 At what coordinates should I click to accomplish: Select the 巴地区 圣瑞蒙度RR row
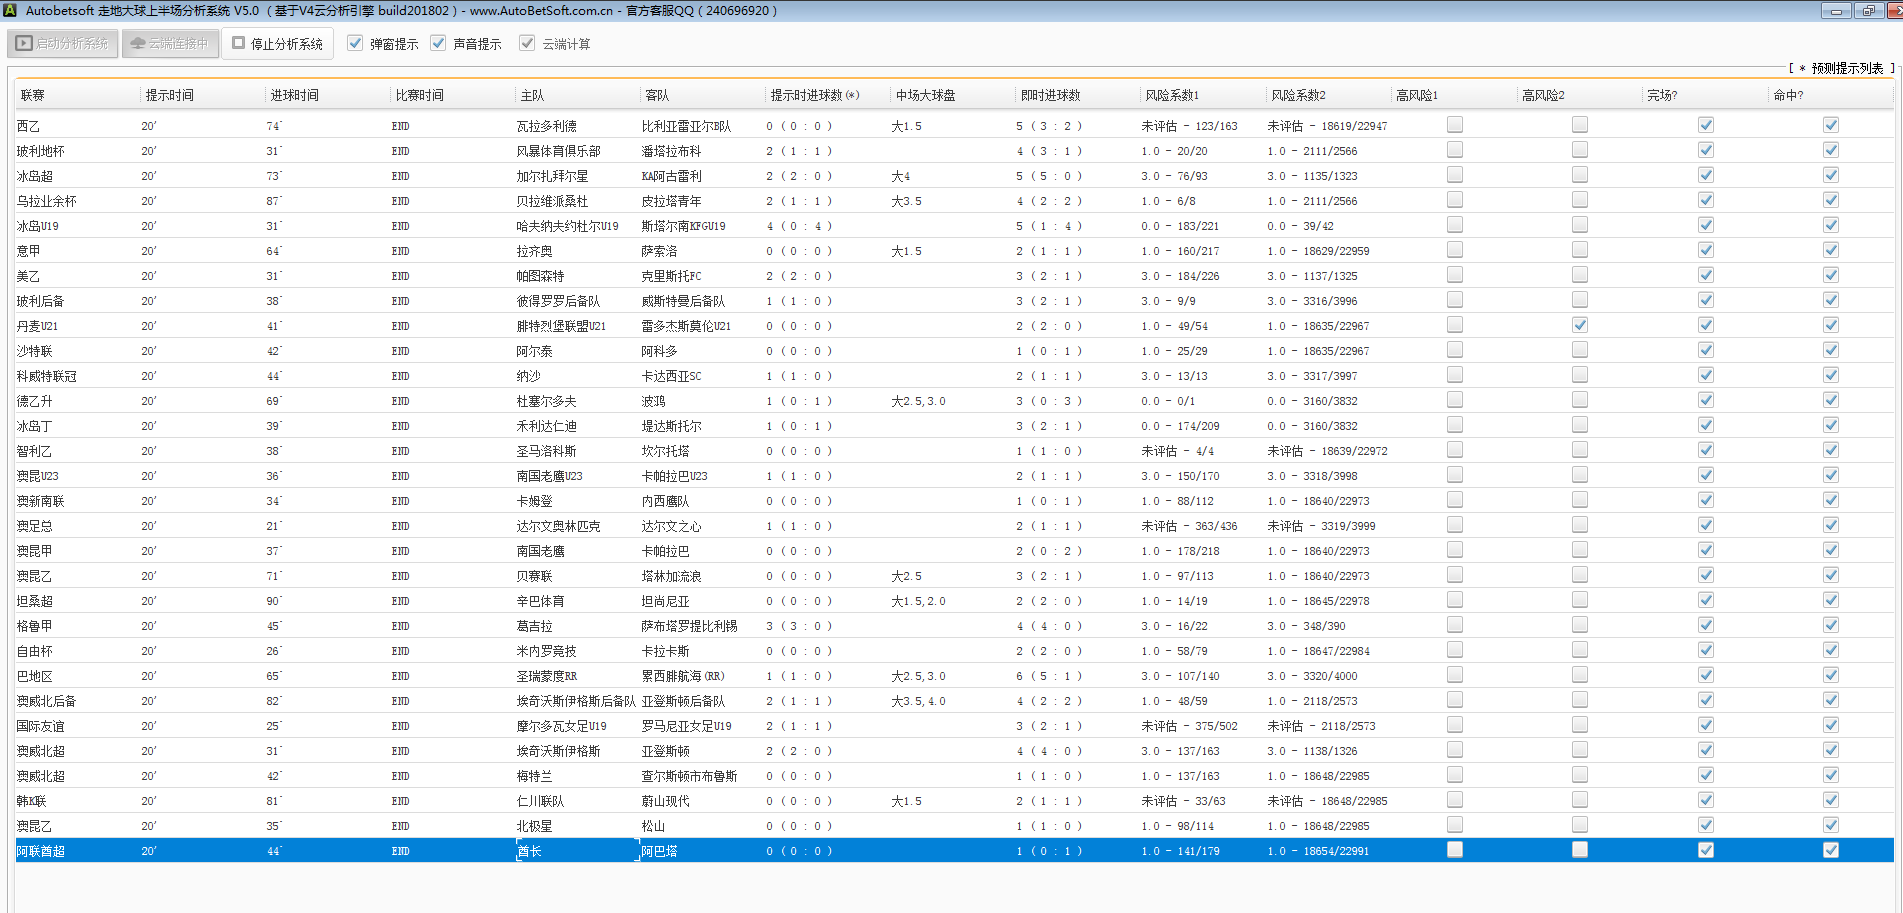click(546, 676)
